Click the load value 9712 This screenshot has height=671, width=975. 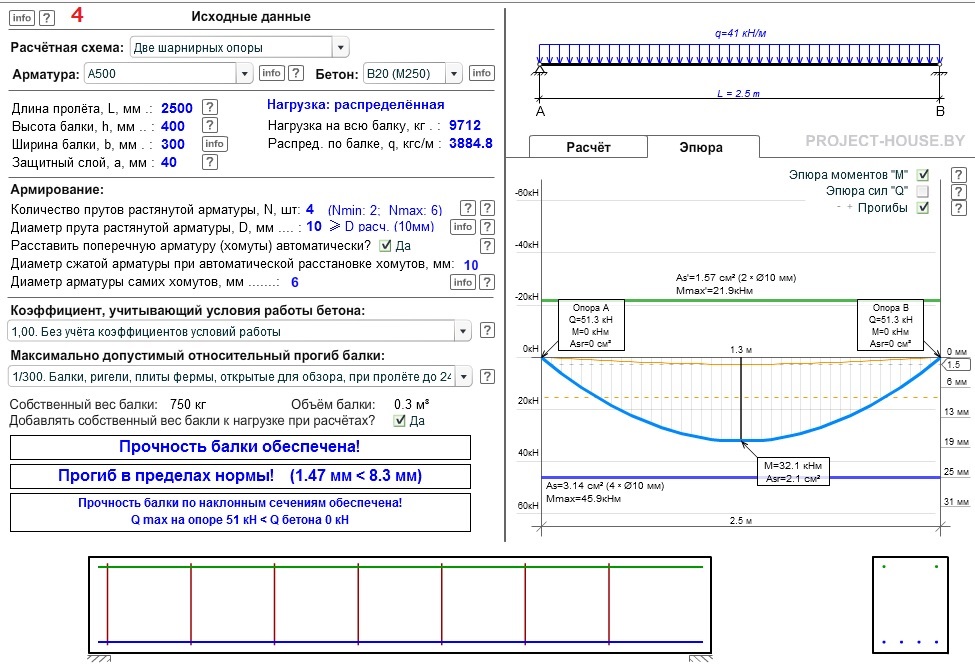464,125
